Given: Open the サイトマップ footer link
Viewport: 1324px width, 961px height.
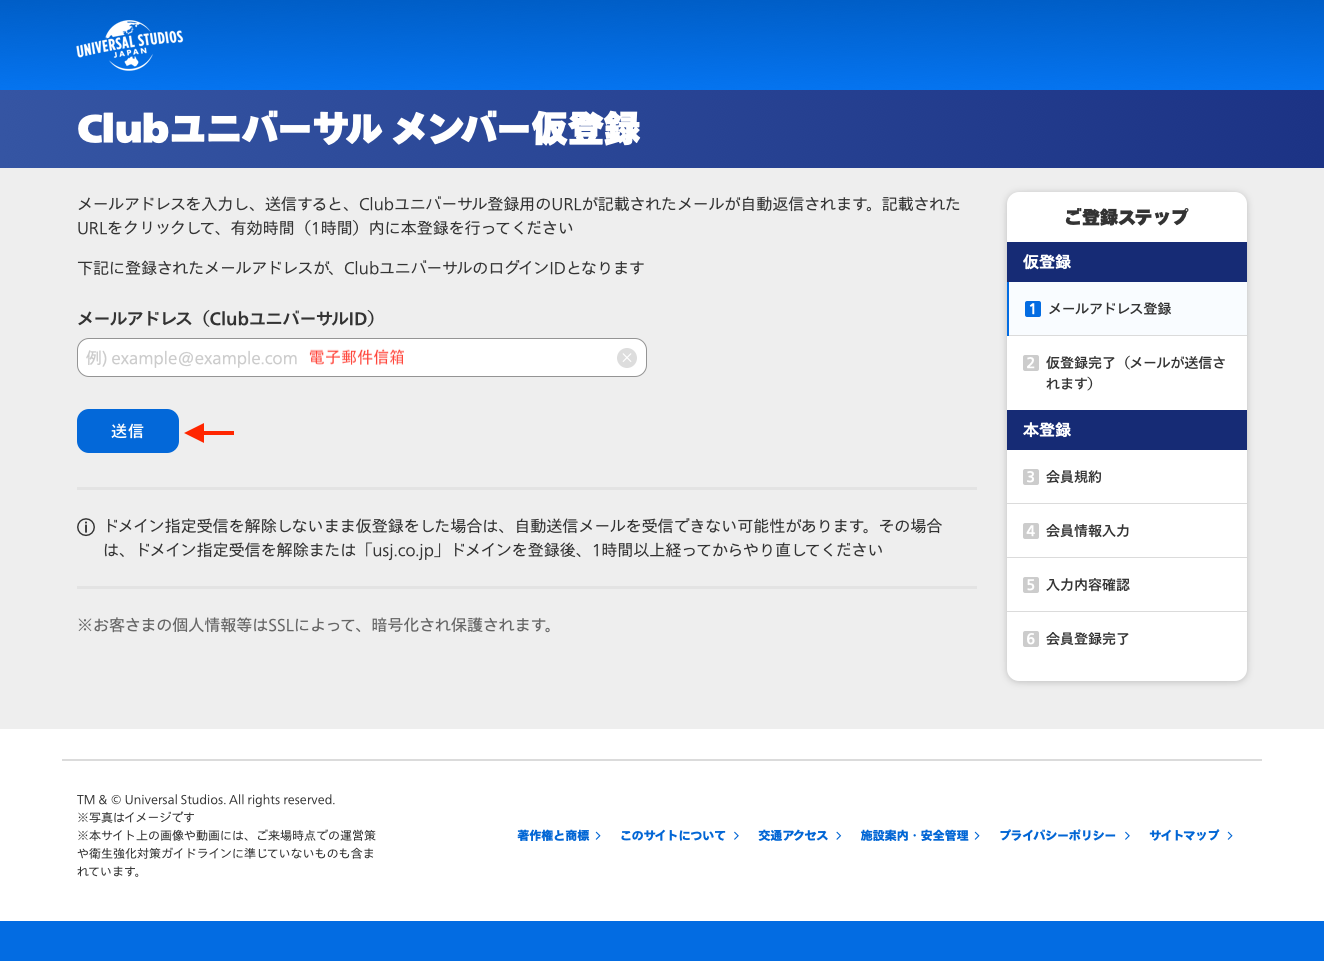Looking at the screenshot, I should [1184, 836].
